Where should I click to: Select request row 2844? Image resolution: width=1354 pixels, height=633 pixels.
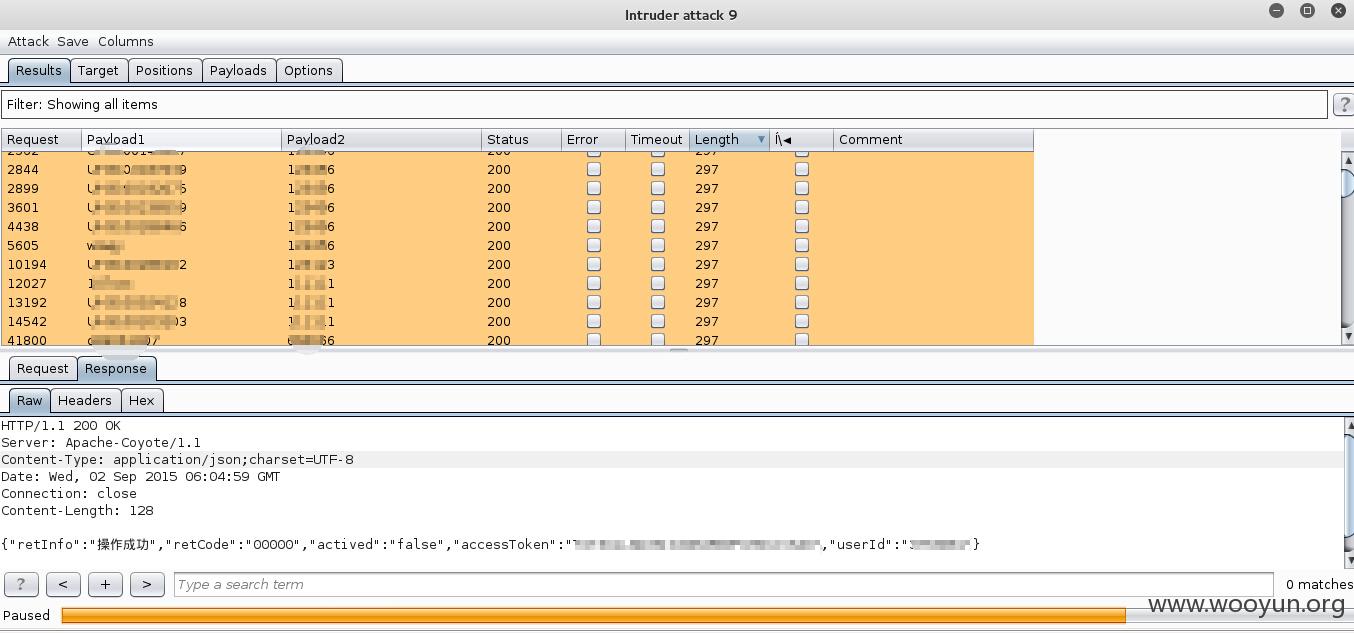pyautogui.click(x=517, y=169)
